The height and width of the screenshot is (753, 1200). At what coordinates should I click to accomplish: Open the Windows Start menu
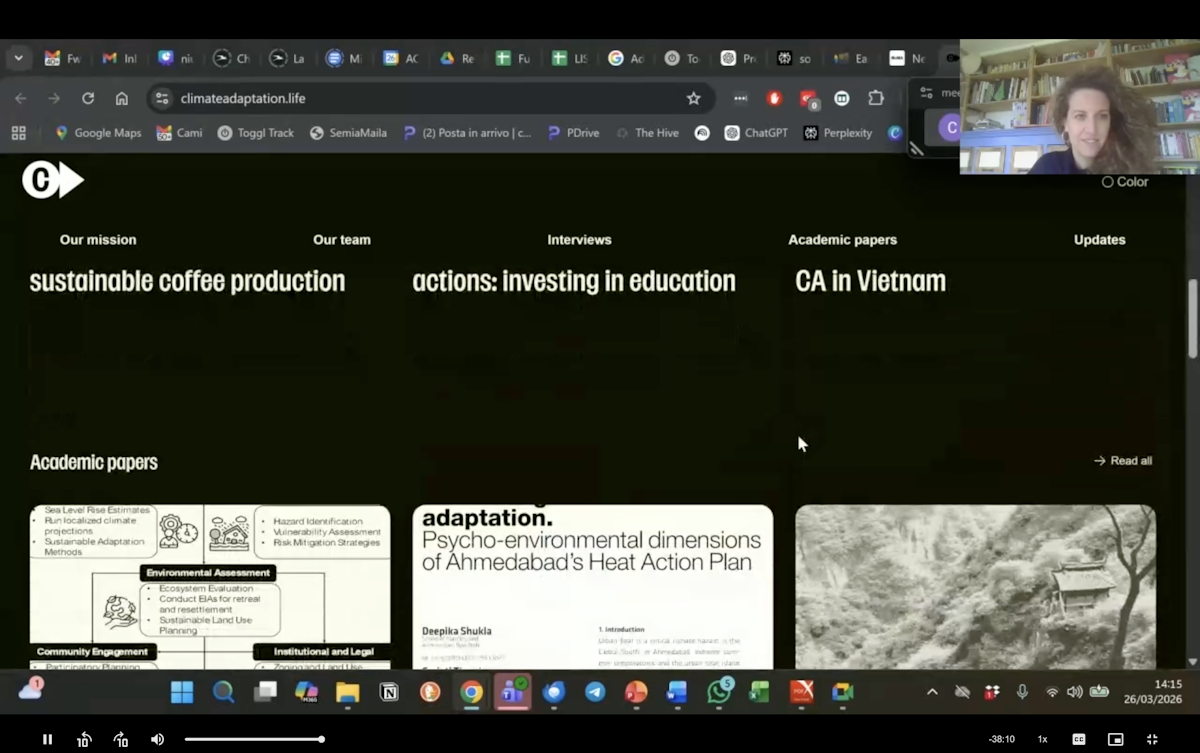pyautogui.click(x=182, y=692)
